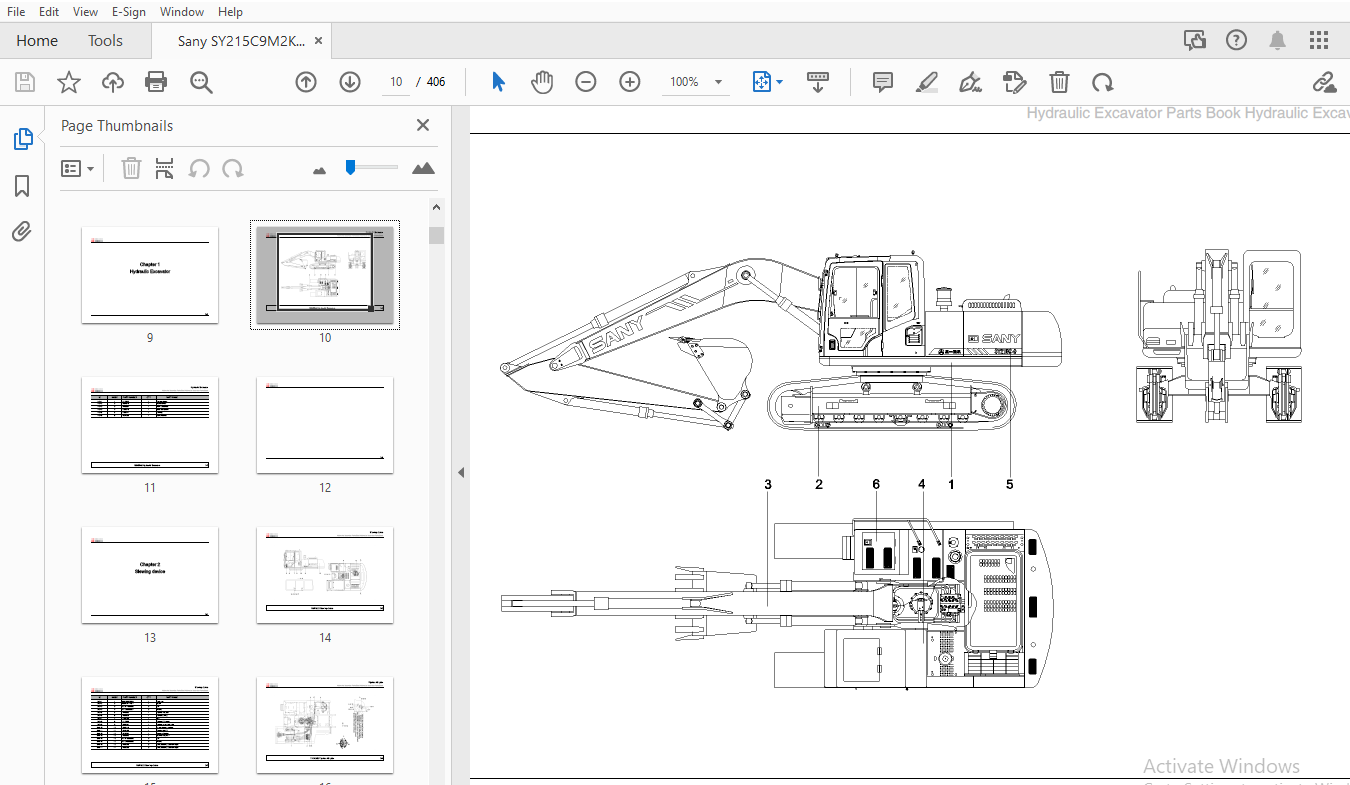
Task: Add a comment with speech bubble icon
Action: coord(883,82)
